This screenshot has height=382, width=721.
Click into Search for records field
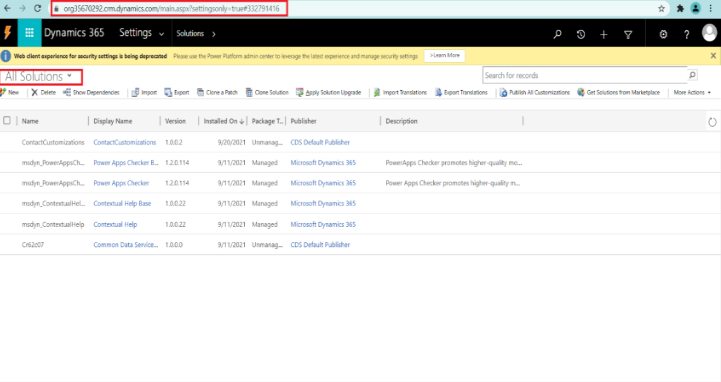click(x=585, y=75)
